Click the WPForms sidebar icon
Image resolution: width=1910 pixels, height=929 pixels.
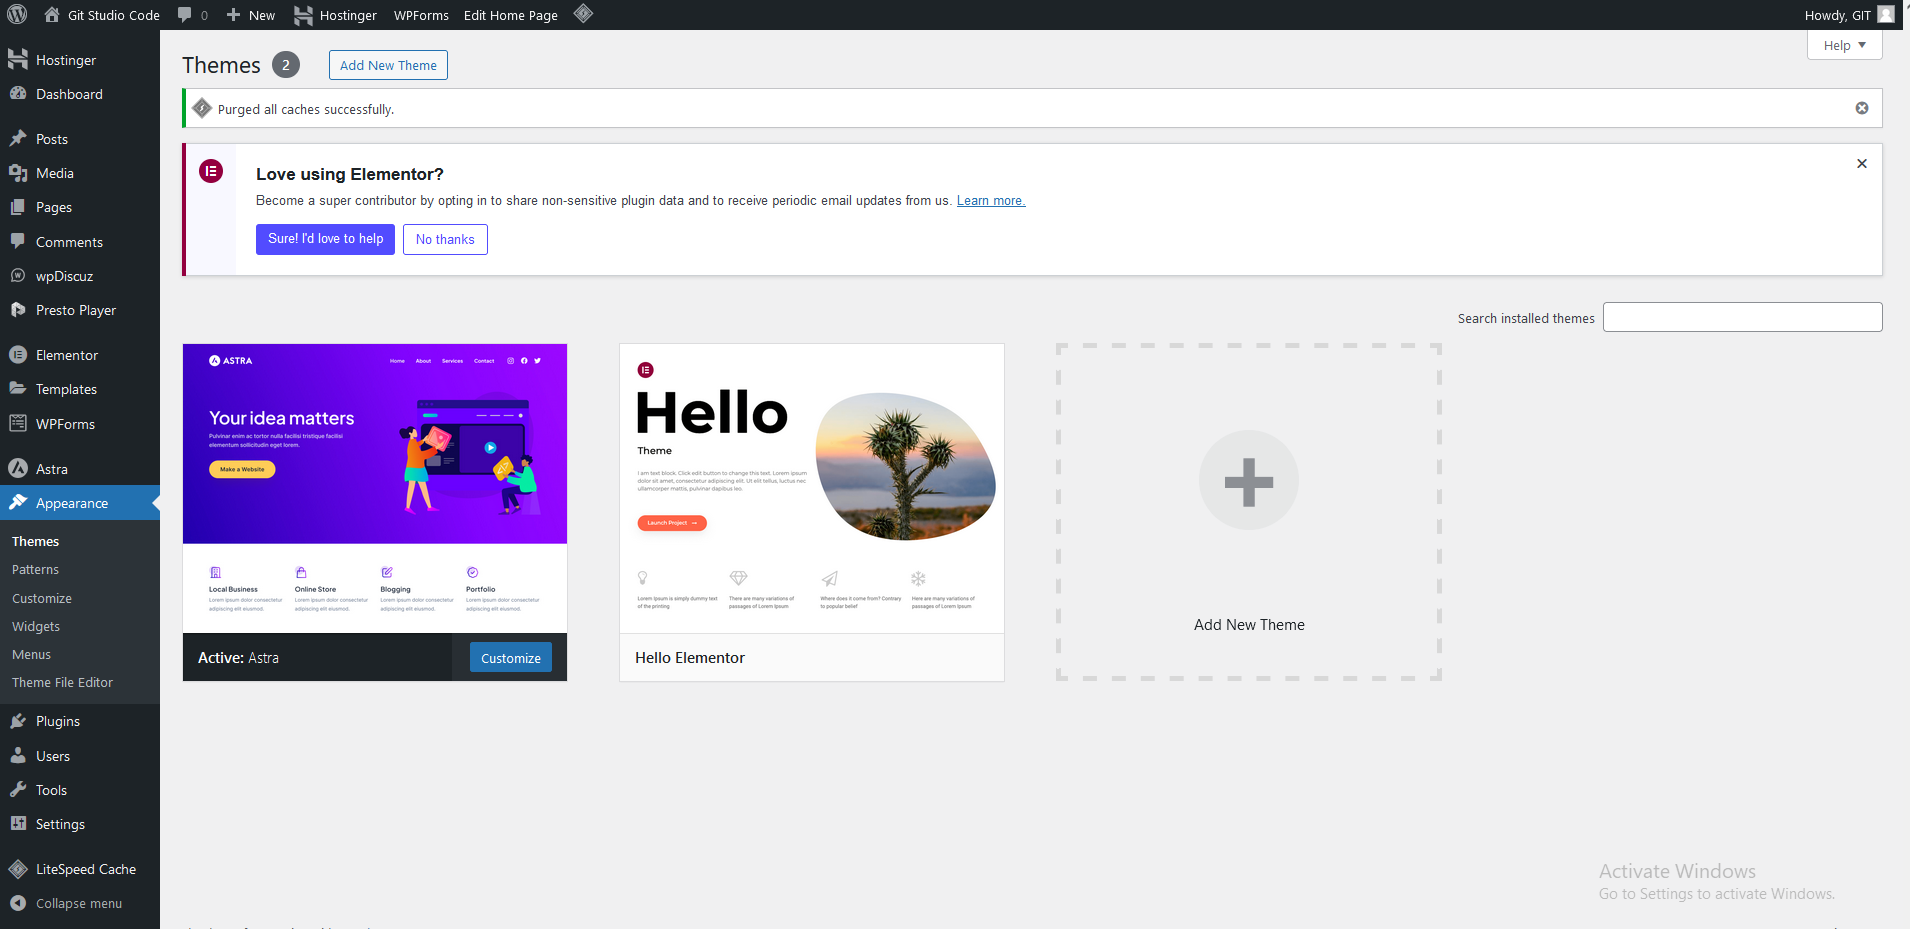pyautogui.click(x=18, y=424)
